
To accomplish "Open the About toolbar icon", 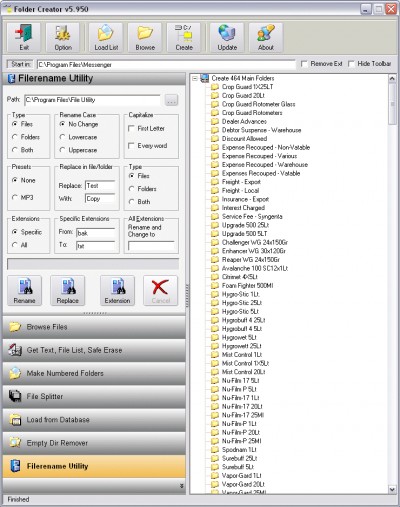I will [266, 37].
